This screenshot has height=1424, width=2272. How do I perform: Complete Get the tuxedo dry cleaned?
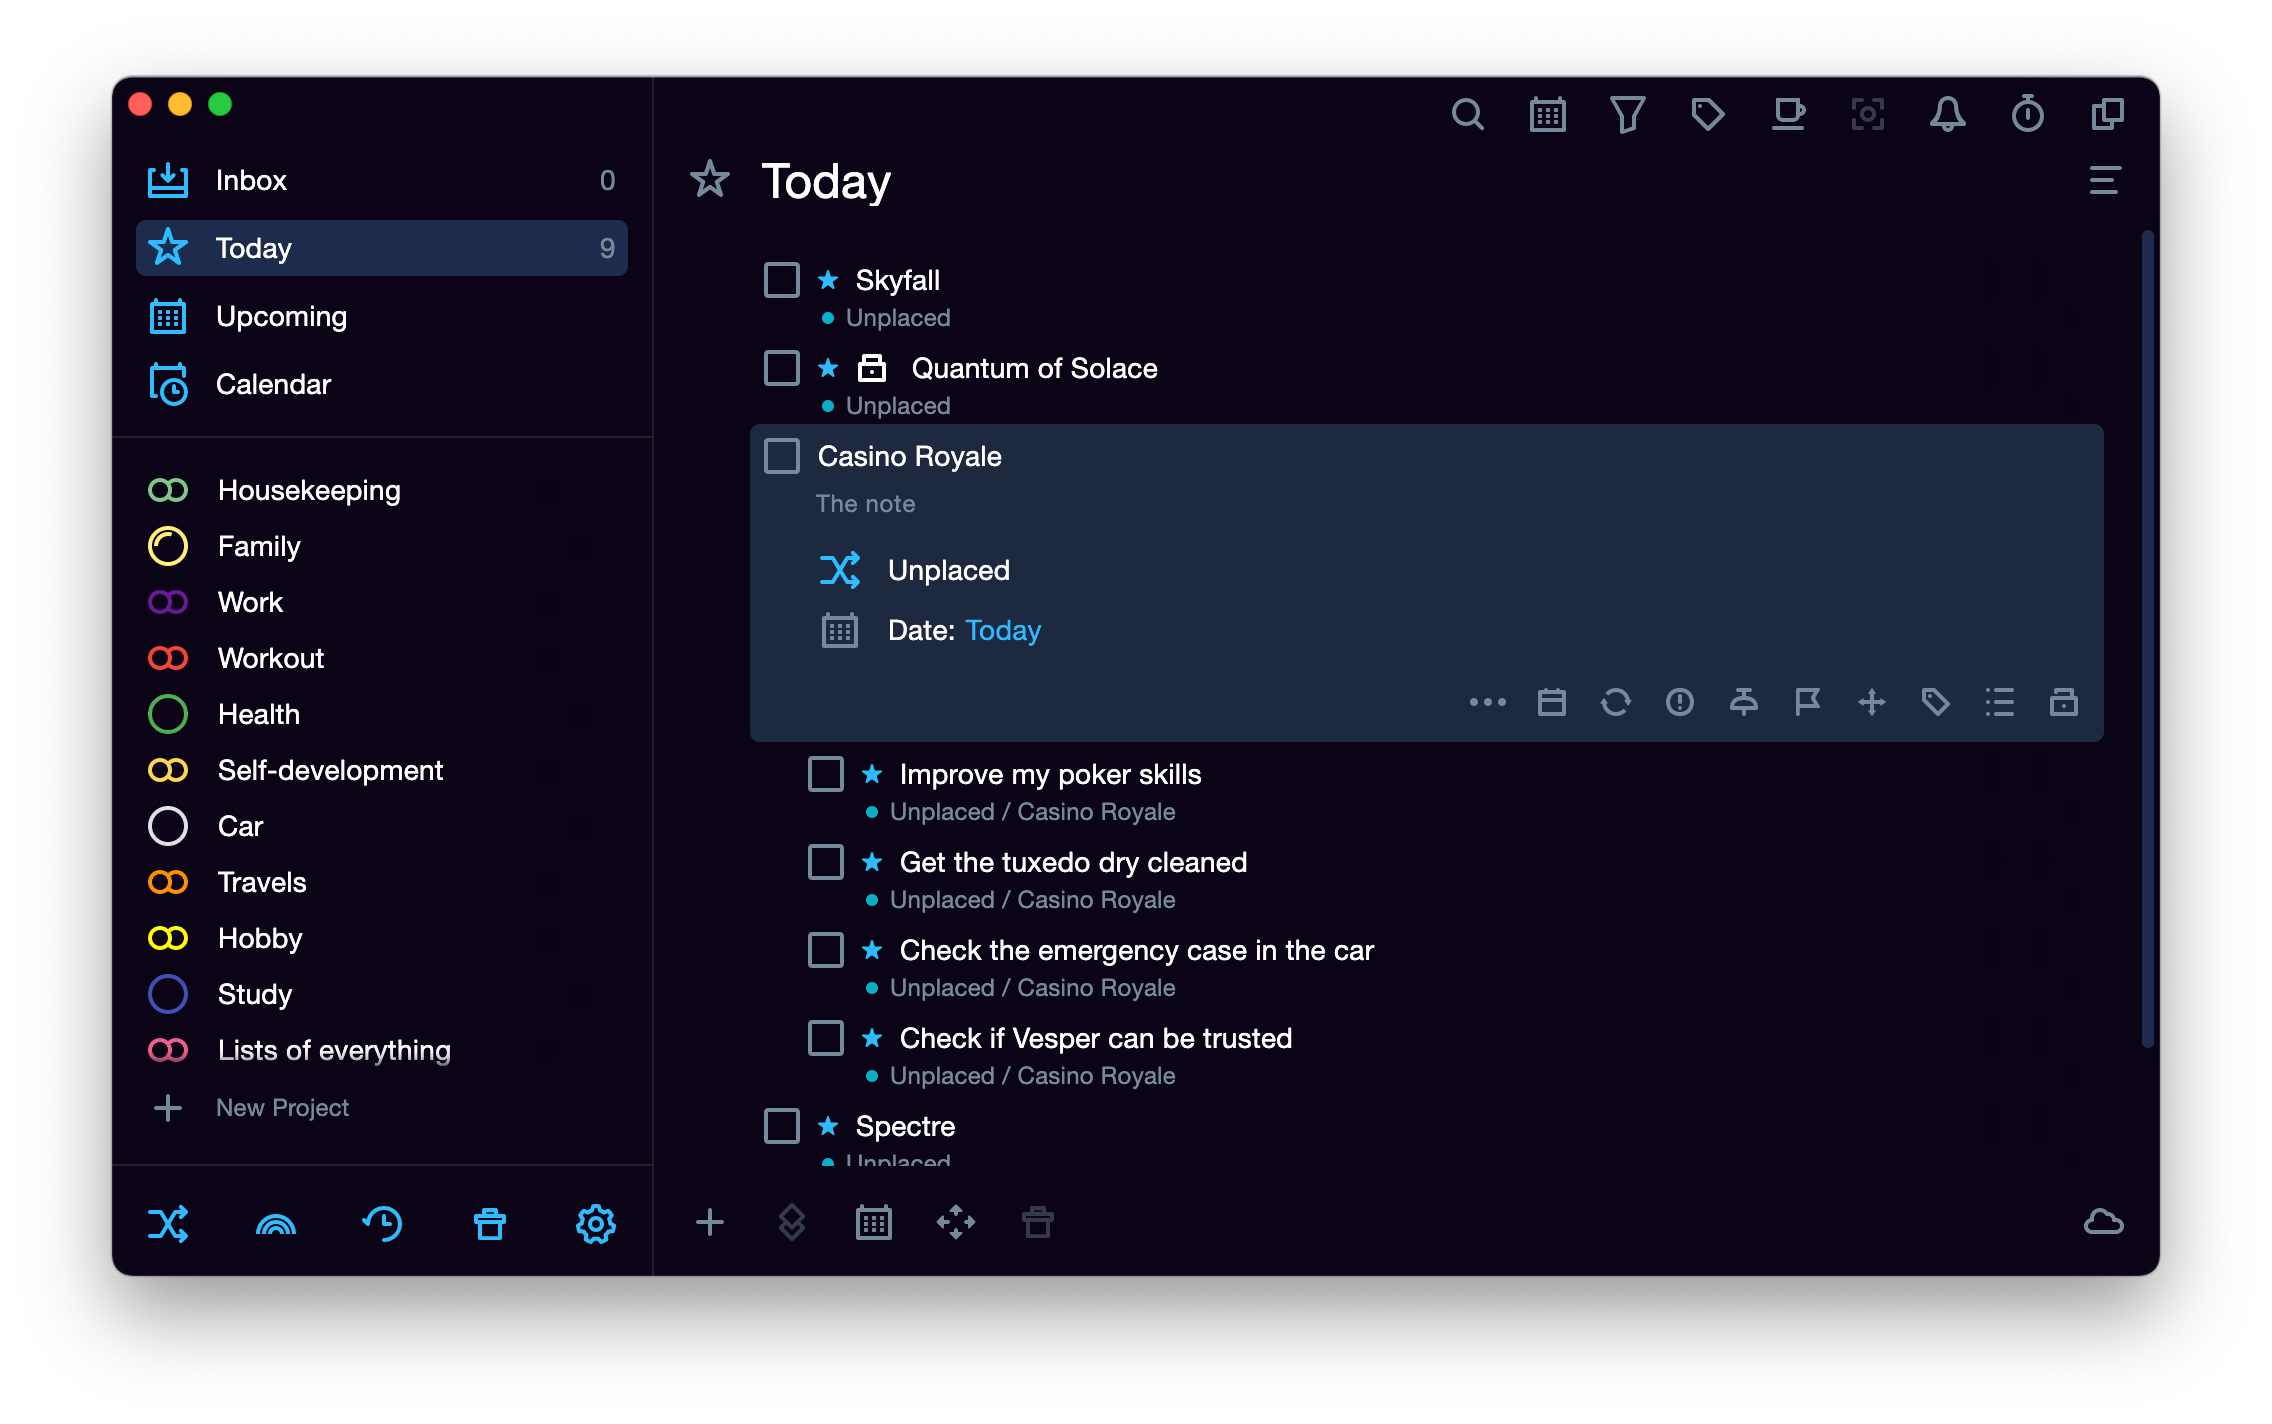(825, 862)
